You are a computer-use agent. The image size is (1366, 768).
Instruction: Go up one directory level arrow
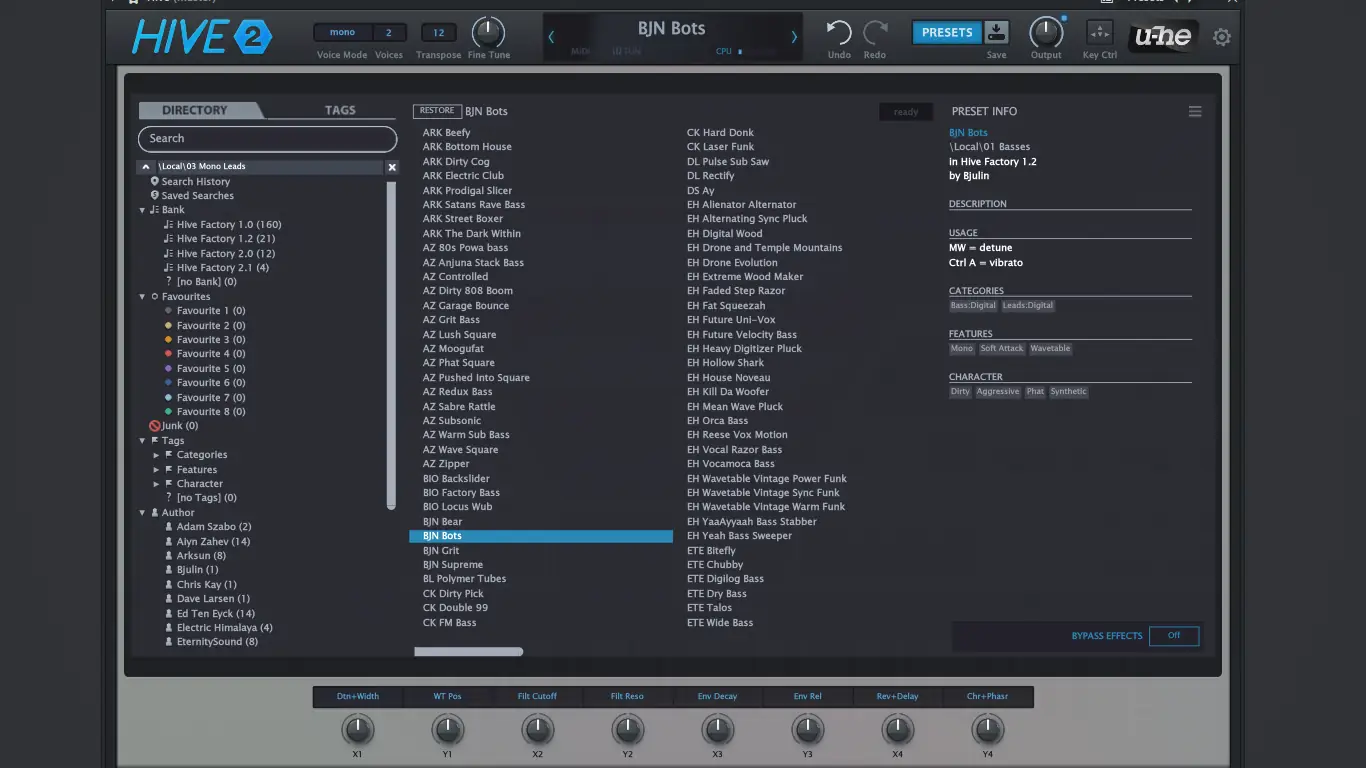(146, 167)
